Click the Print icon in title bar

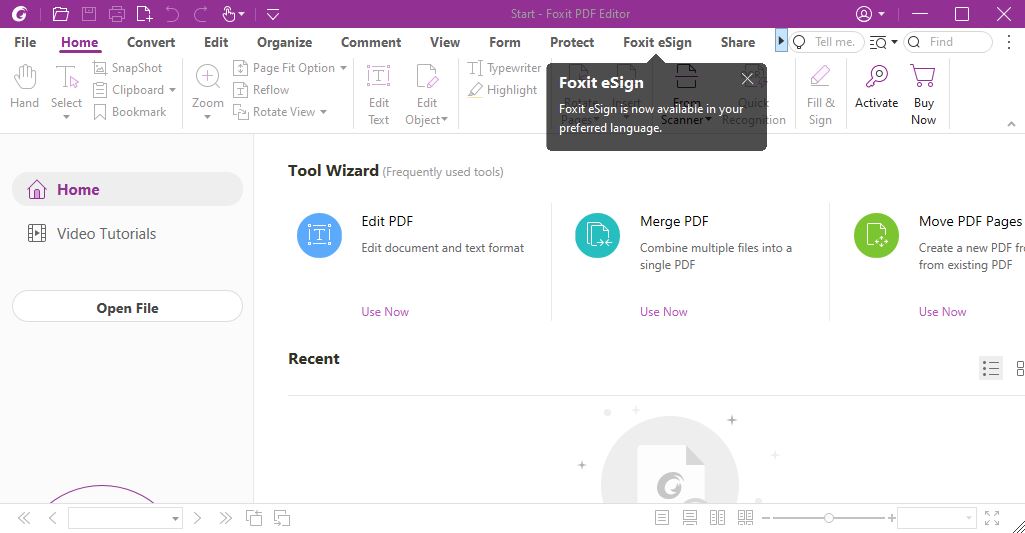(x=116, y=14)
